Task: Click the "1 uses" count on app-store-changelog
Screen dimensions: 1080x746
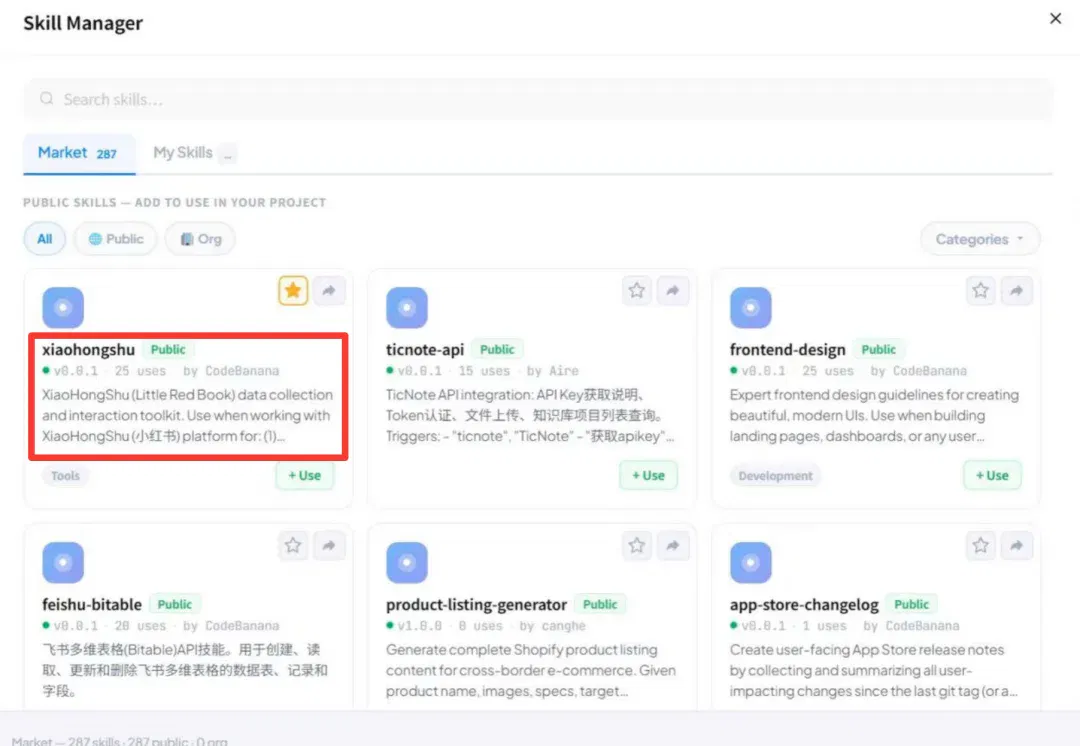Action: tap(824, 626)
